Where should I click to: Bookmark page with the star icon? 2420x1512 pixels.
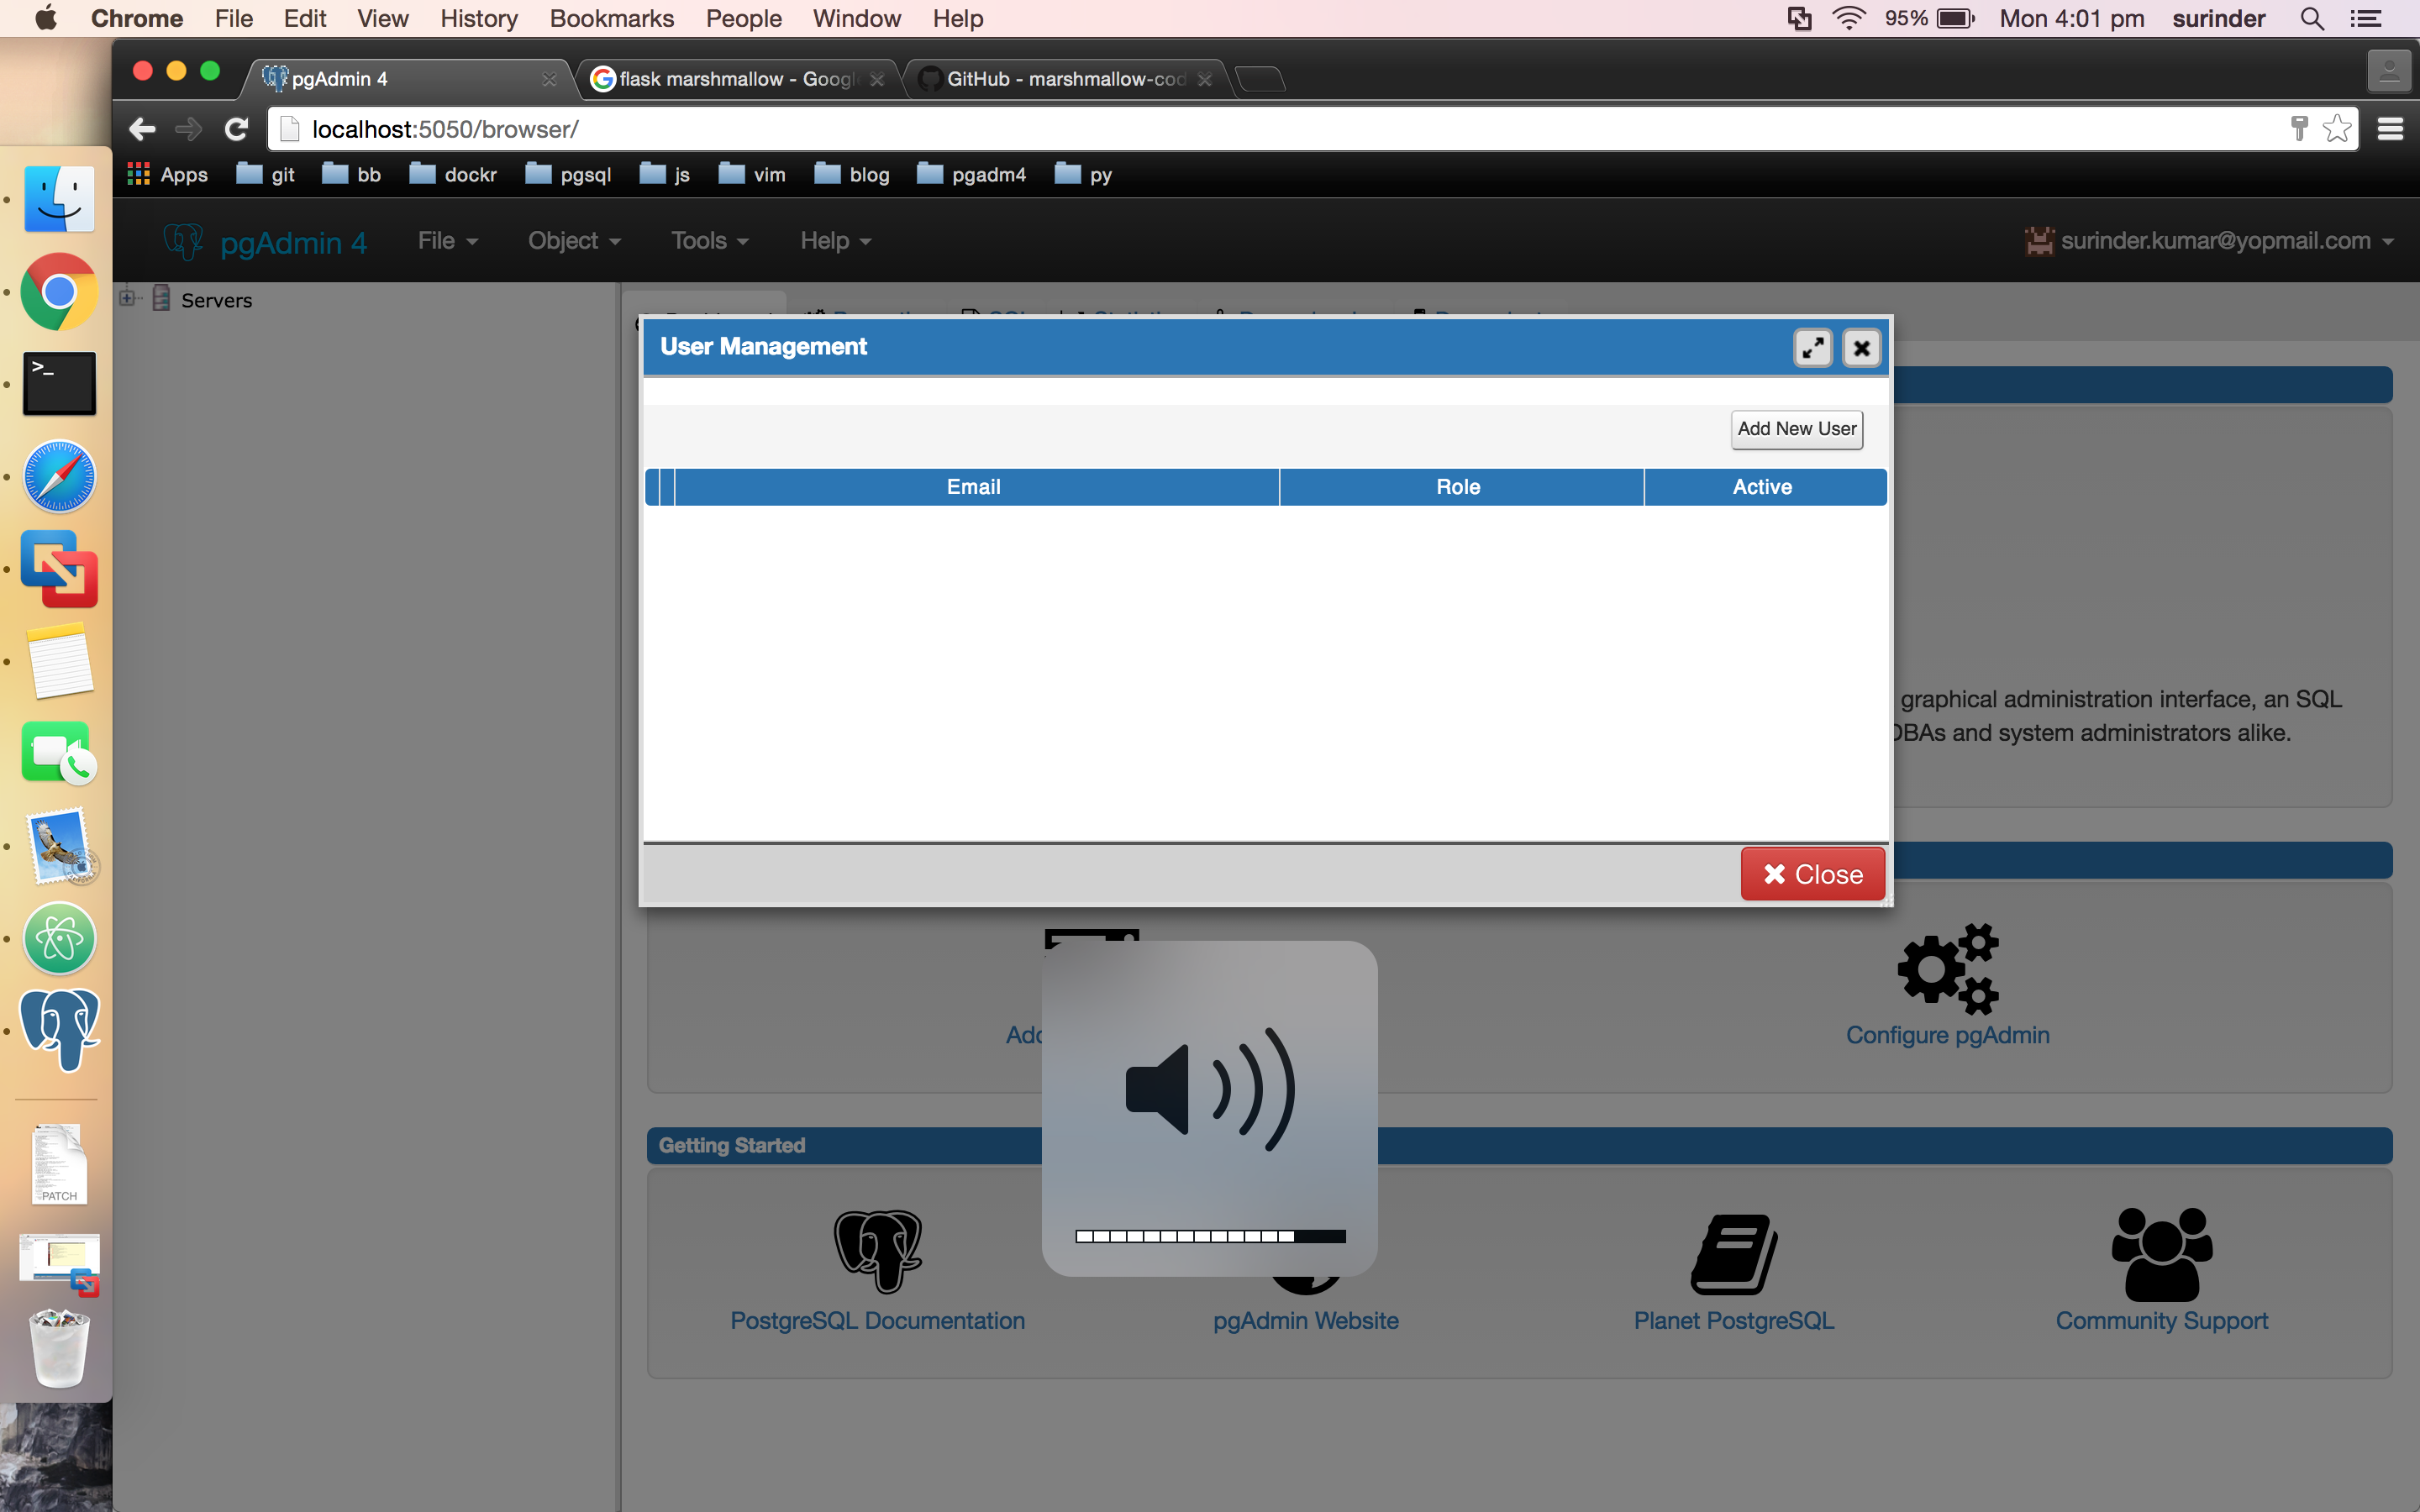[2337, 129]
